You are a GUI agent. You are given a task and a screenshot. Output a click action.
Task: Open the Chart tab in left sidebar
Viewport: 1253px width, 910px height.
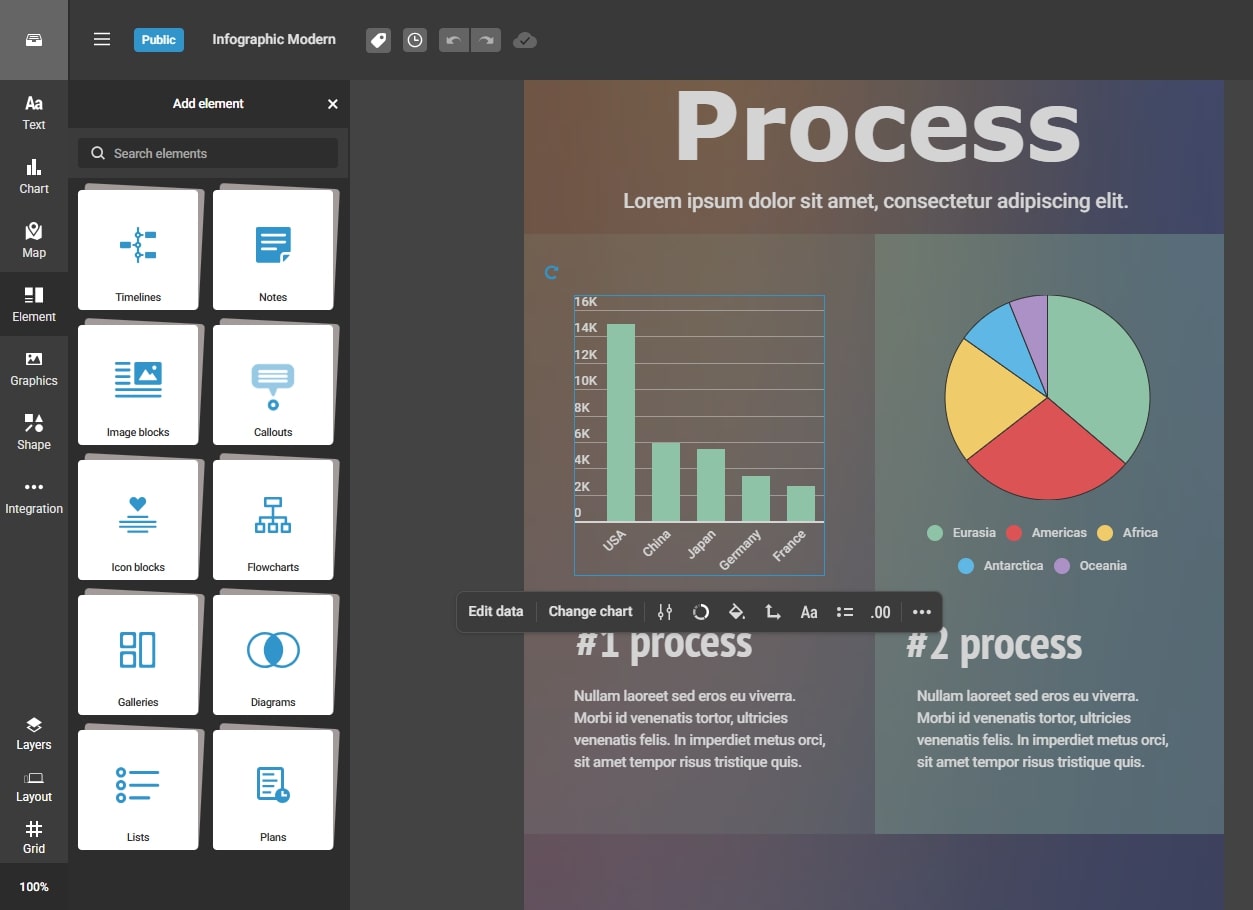click(34, 176)
